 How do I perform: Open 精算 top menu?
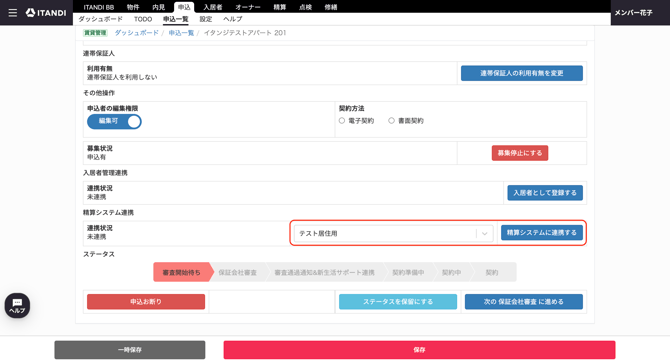279,7
